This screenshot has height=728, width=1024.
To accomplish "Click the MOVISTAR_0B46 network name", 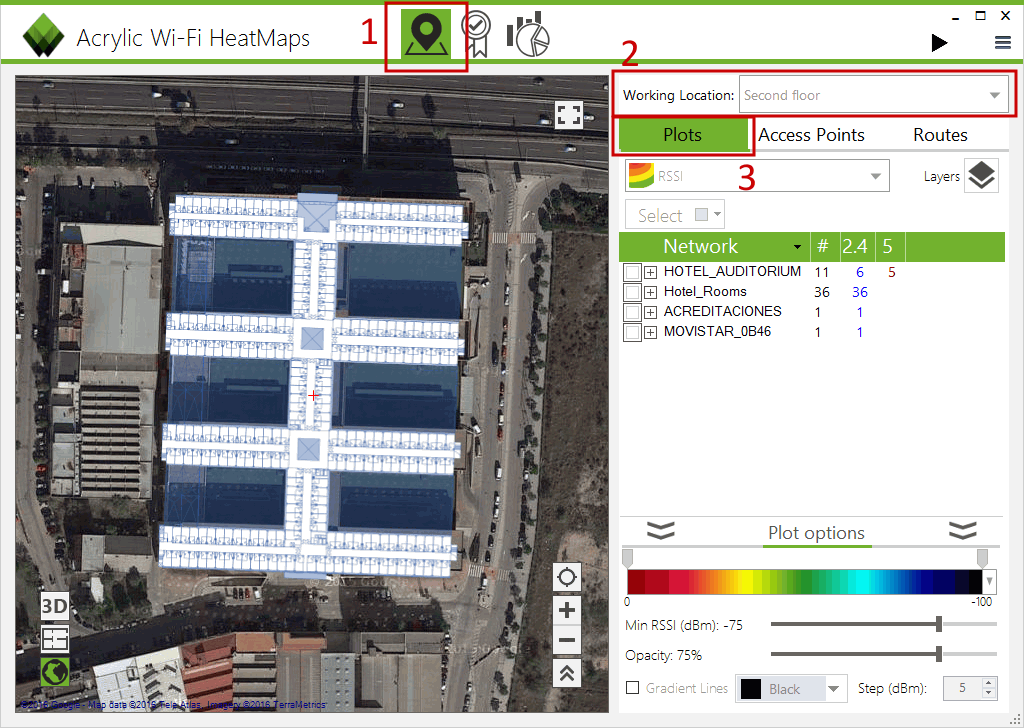I will 717,332.
